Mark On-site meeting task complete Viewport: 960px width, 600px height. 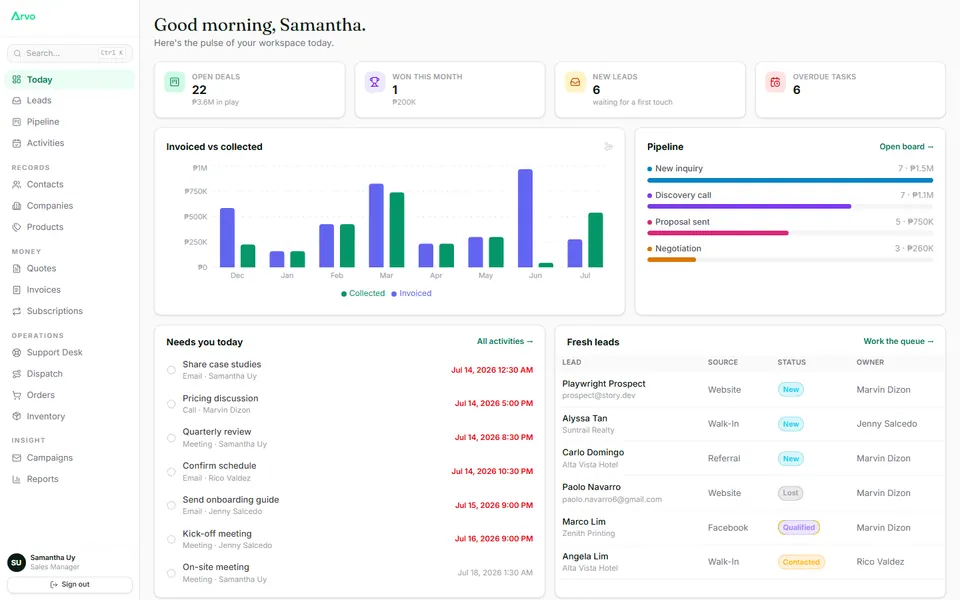pyautogui.click(x=171, y=573)
